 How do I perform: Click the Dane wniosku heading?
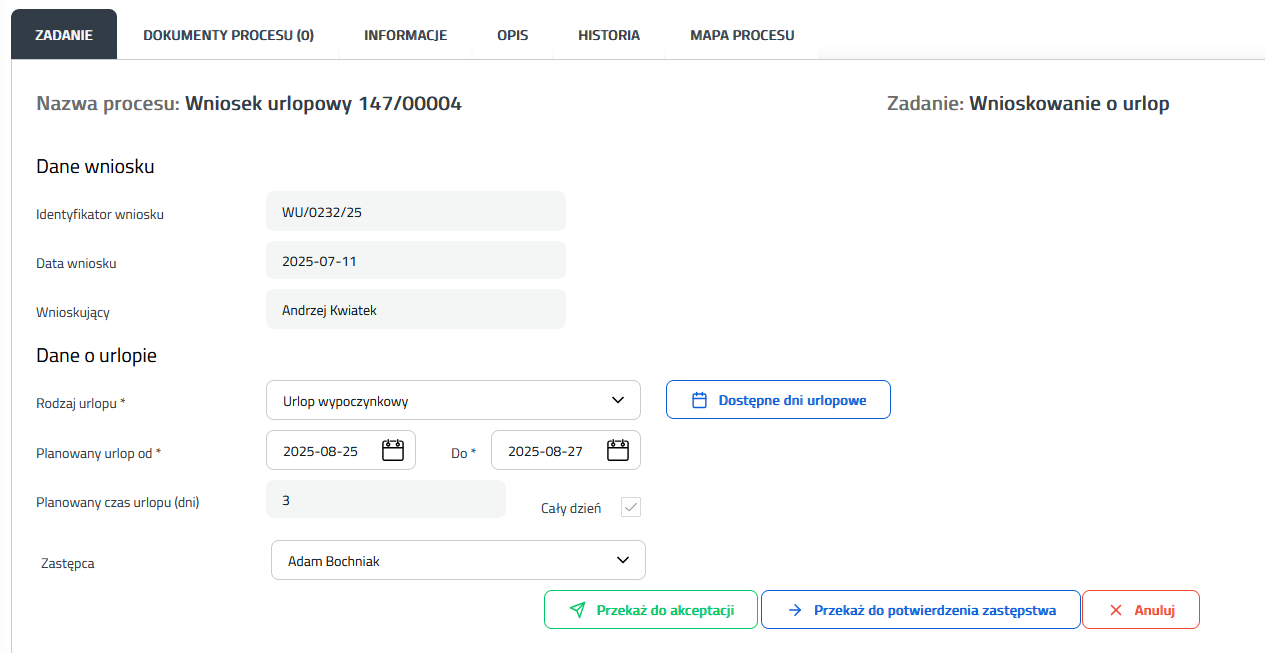click(x=95, y=167)
